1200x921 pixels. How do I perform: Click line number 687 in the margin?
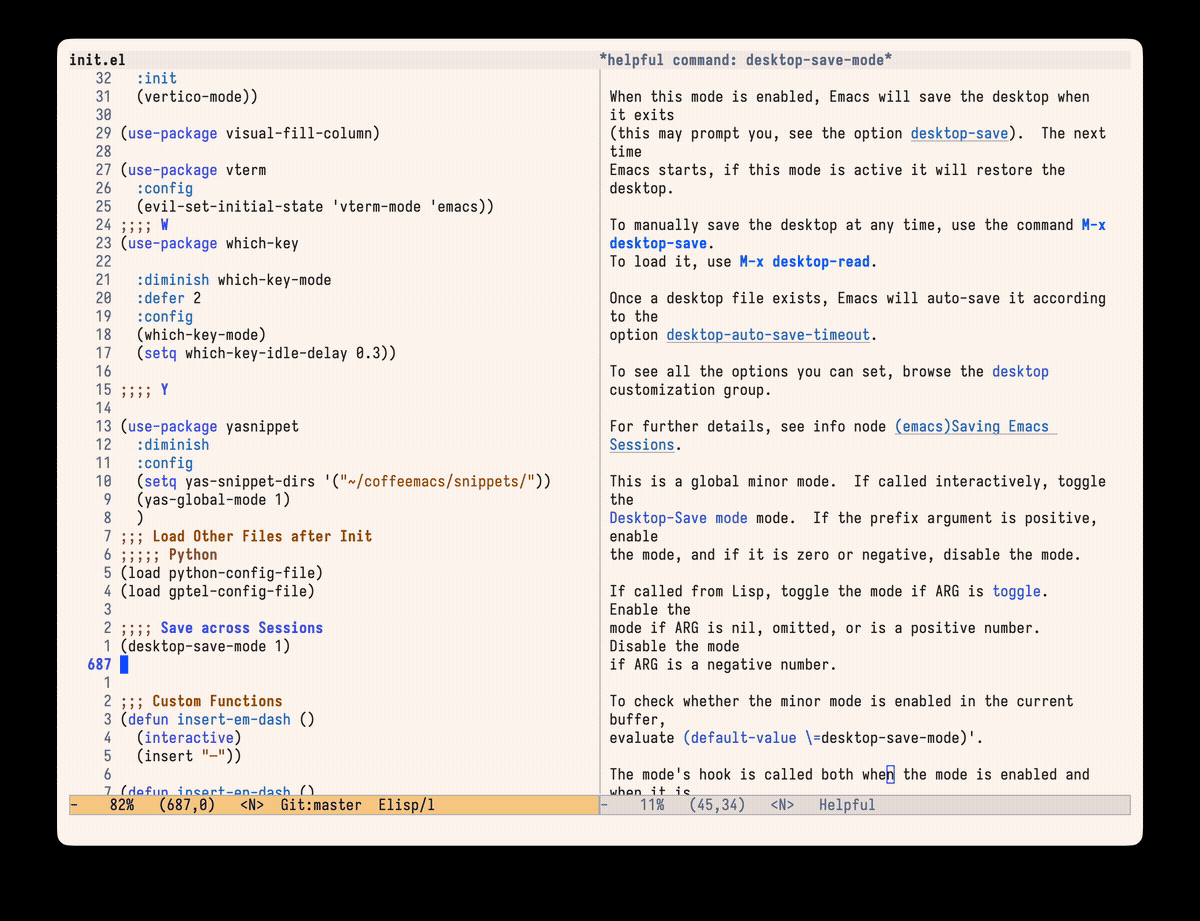99,664
